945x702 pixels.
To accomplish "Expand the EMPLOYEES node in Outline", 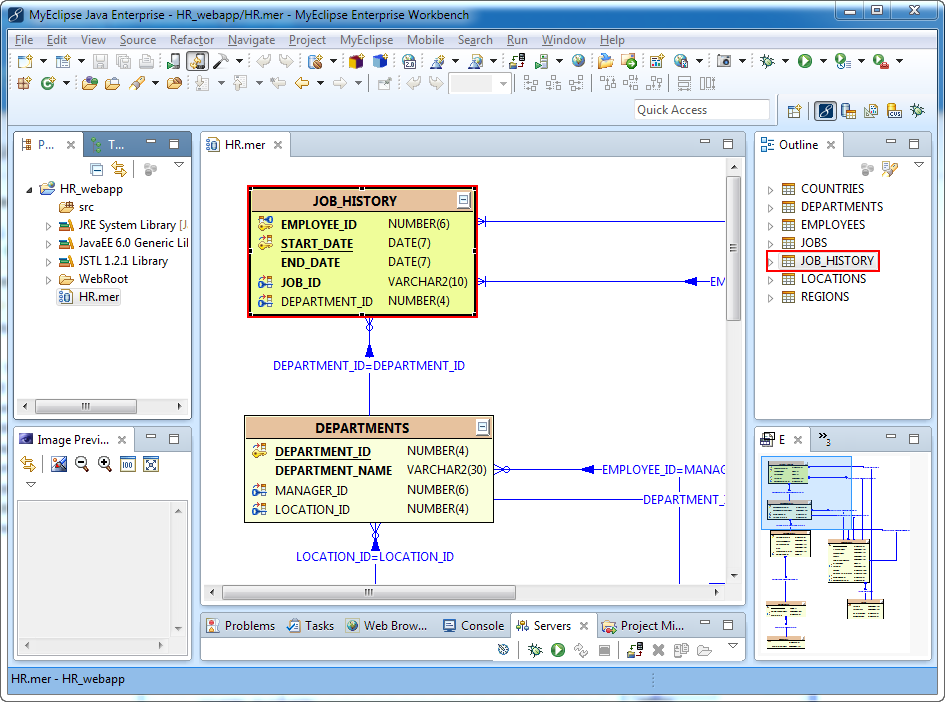I will pyautogui.click(x=771, y=225).
